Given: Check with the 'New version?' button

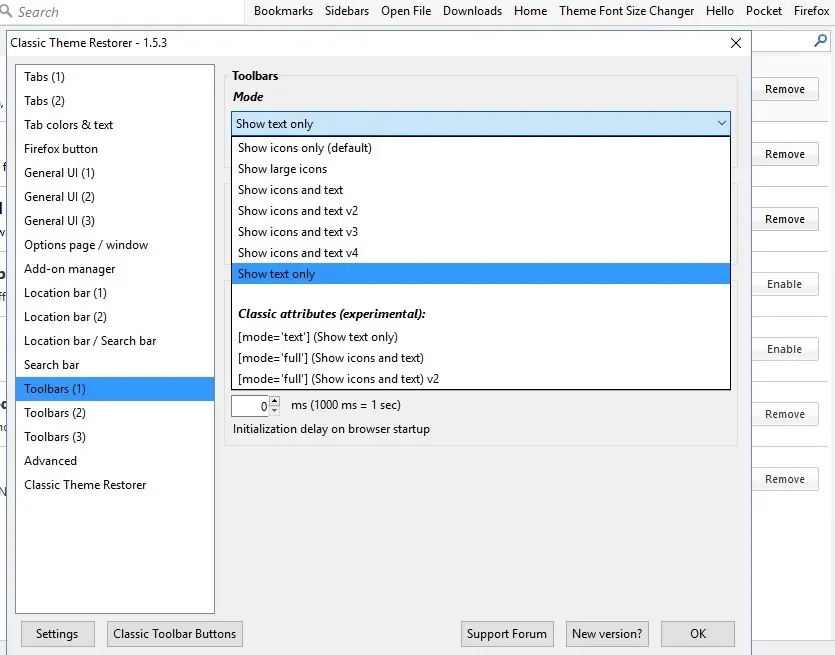Looking at the screenshot, I should pyautogui.click(x=607, y=634).
